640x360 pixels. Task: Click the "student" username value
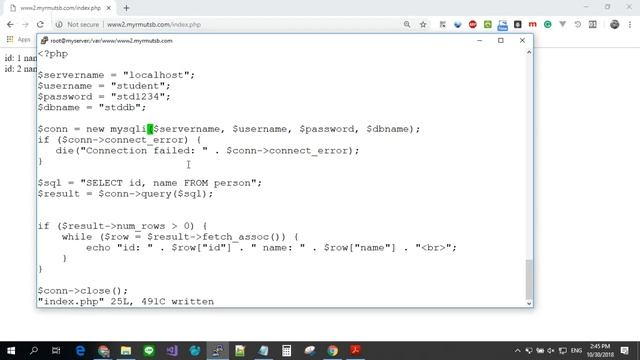(138, 86)
